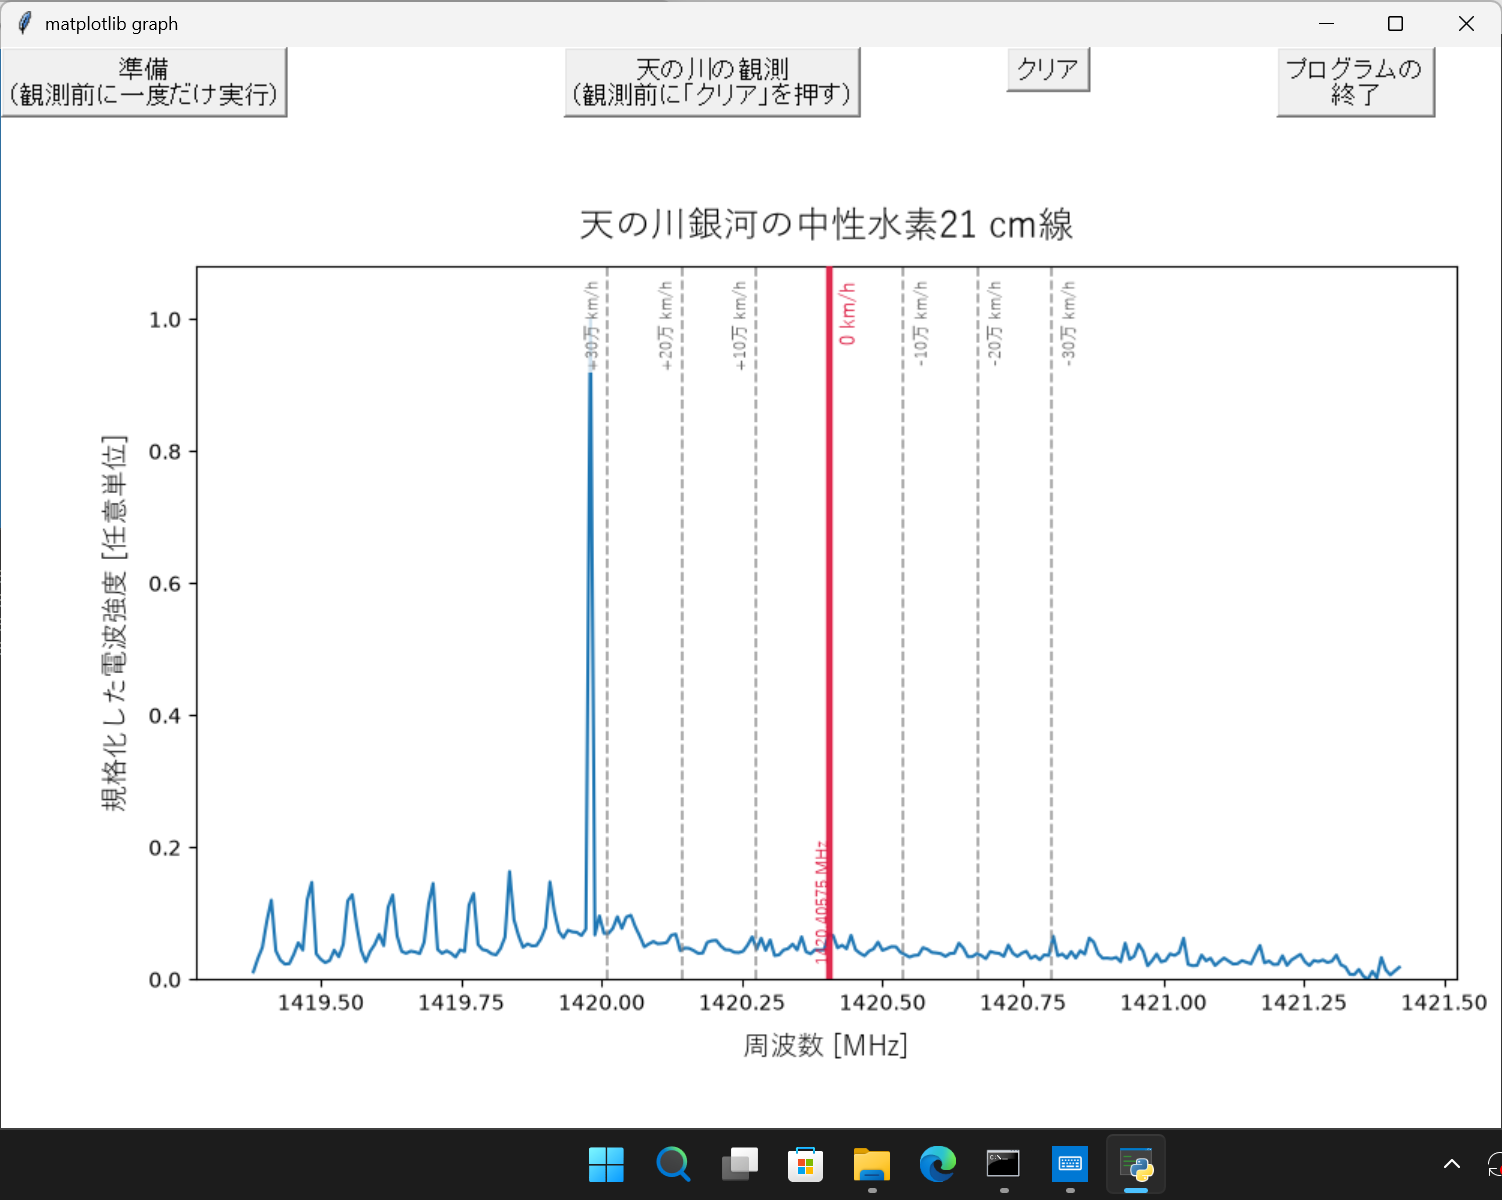
Task: Click the 準備 (観測前に一度だけ実行) button
Action: pos(144,82)
